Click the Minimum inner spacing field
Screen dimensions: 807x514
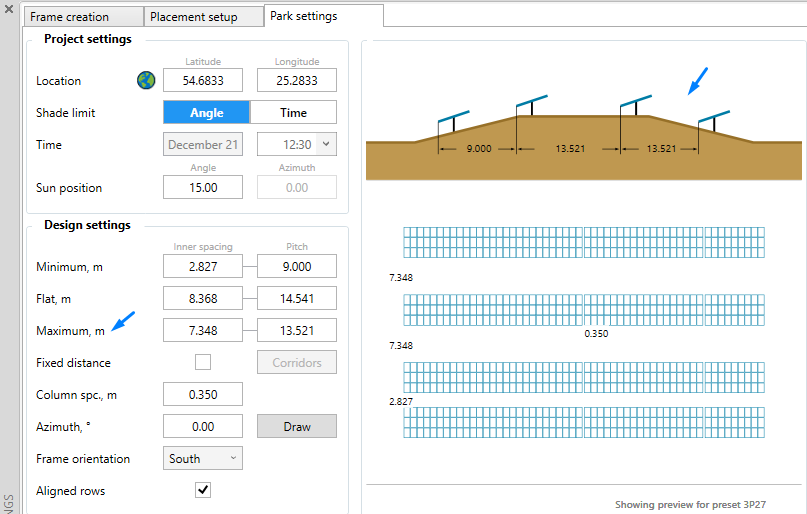pyautogui.click(x=203, y=267)
